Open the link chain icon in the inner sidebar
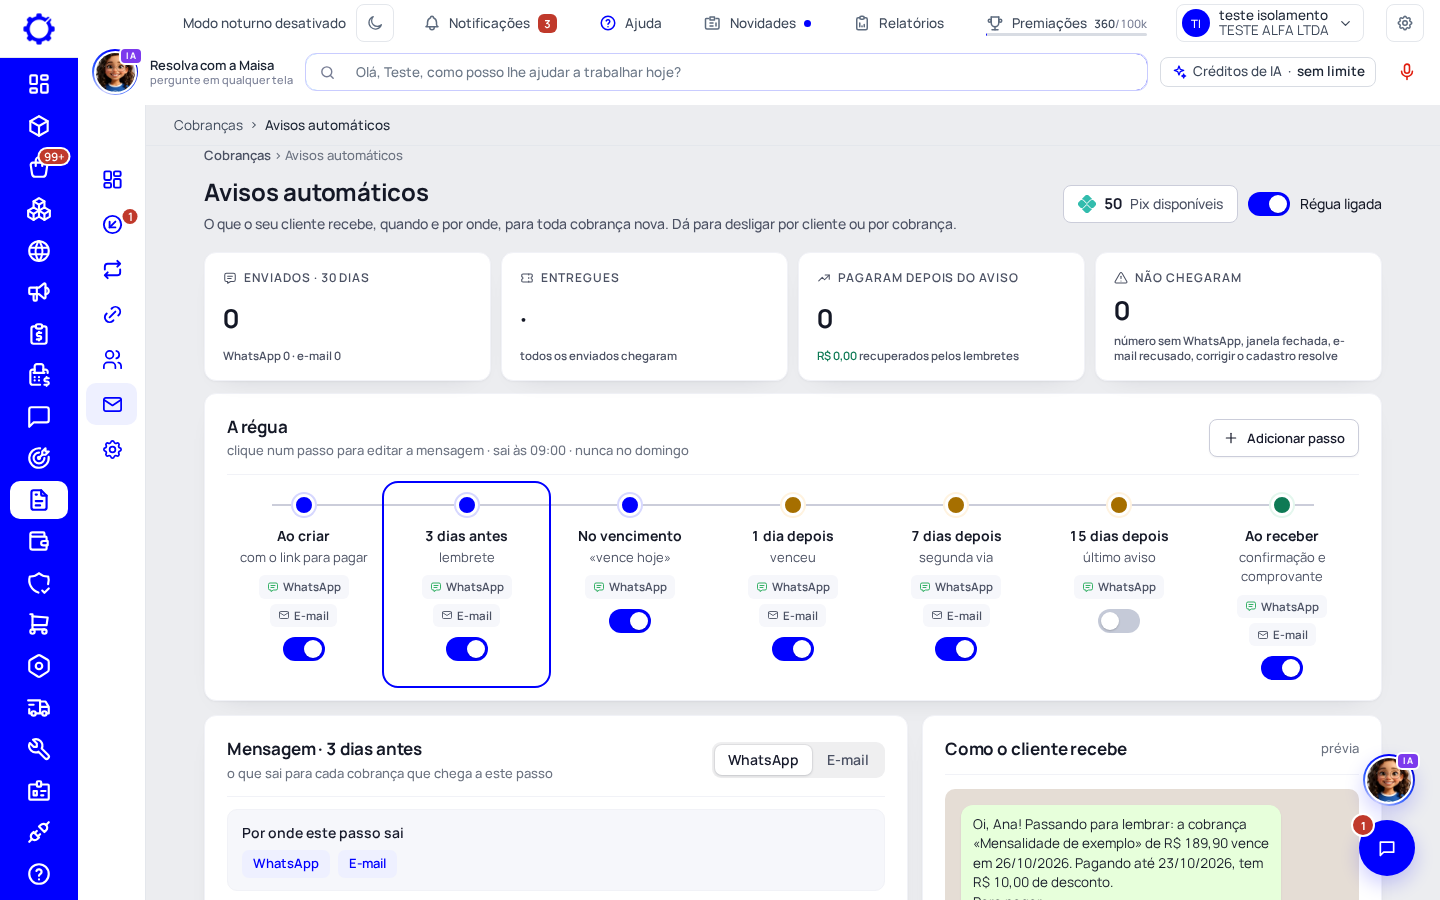 click(112, 314)
